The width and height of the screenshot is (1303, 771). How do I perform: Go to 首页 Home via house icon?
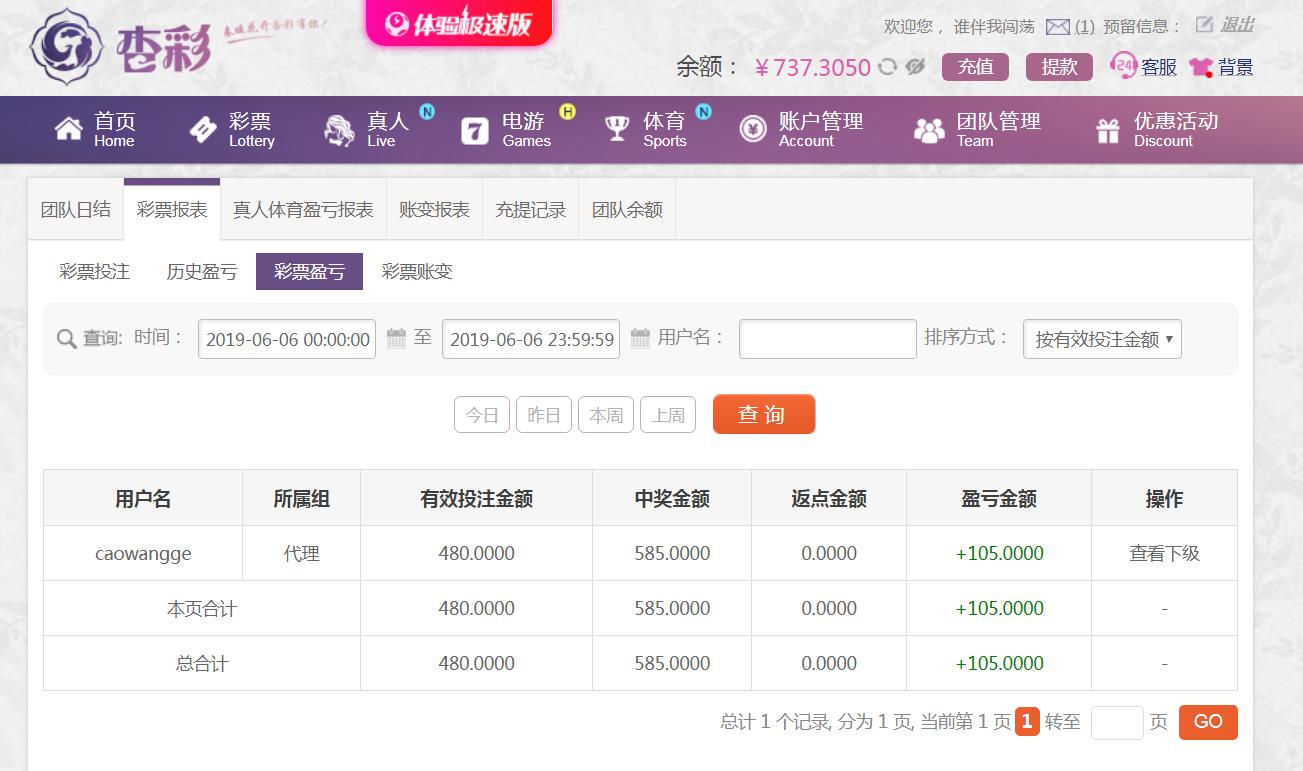(x=69, y=129)
